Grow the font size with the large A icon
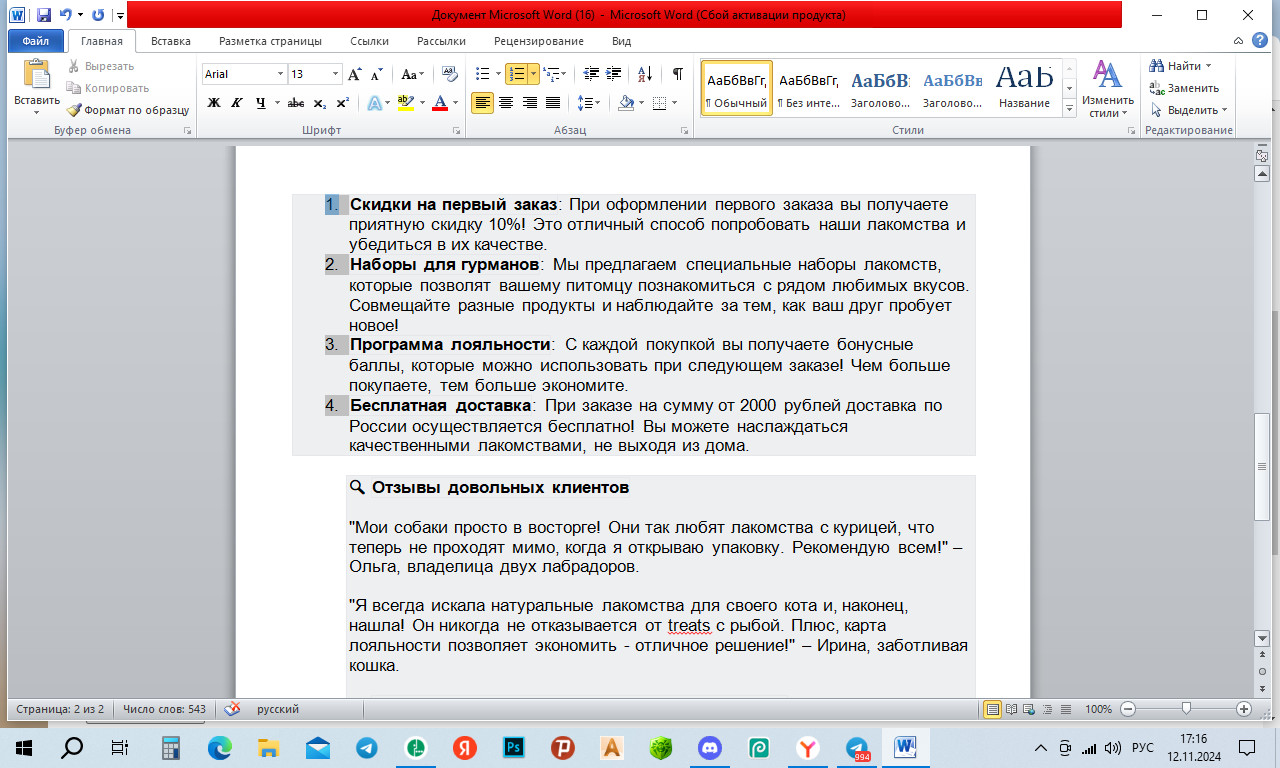1280x768 pixels. point(355,74)
